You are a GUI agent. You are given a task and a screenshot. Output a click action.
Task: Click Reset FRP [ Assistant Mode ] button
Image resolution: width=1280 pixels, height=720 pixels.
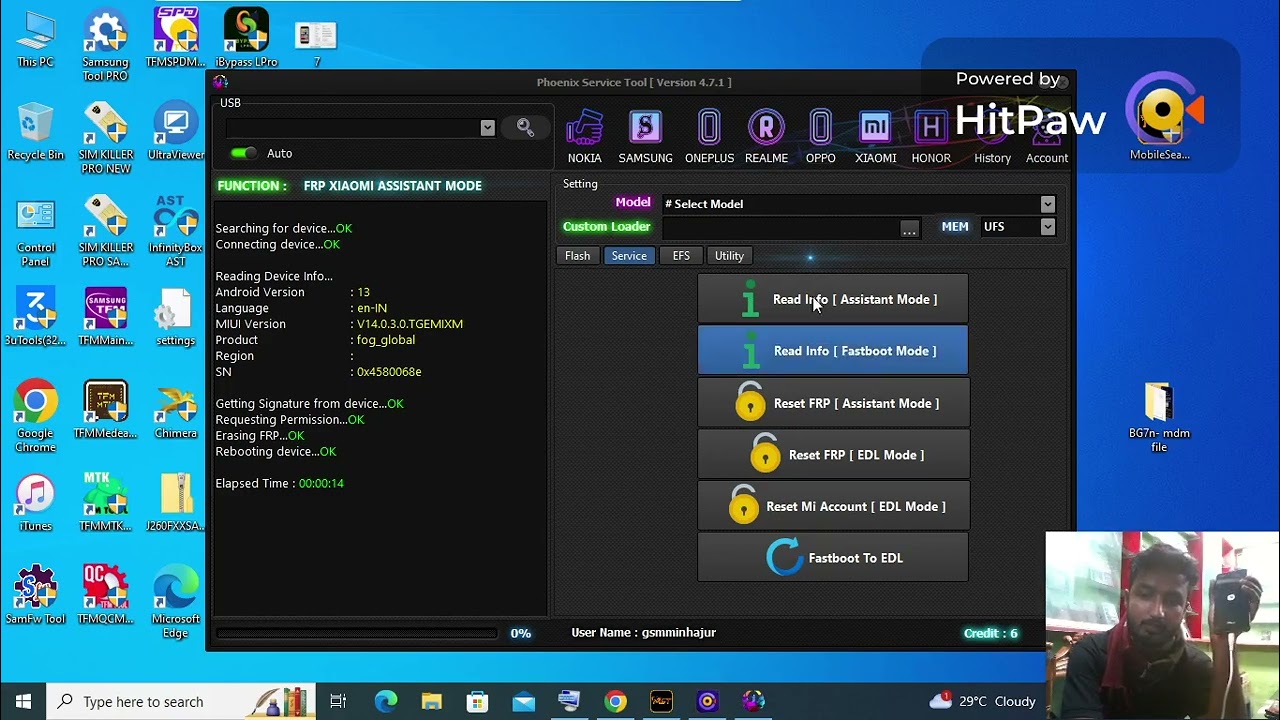coord(833,403)
